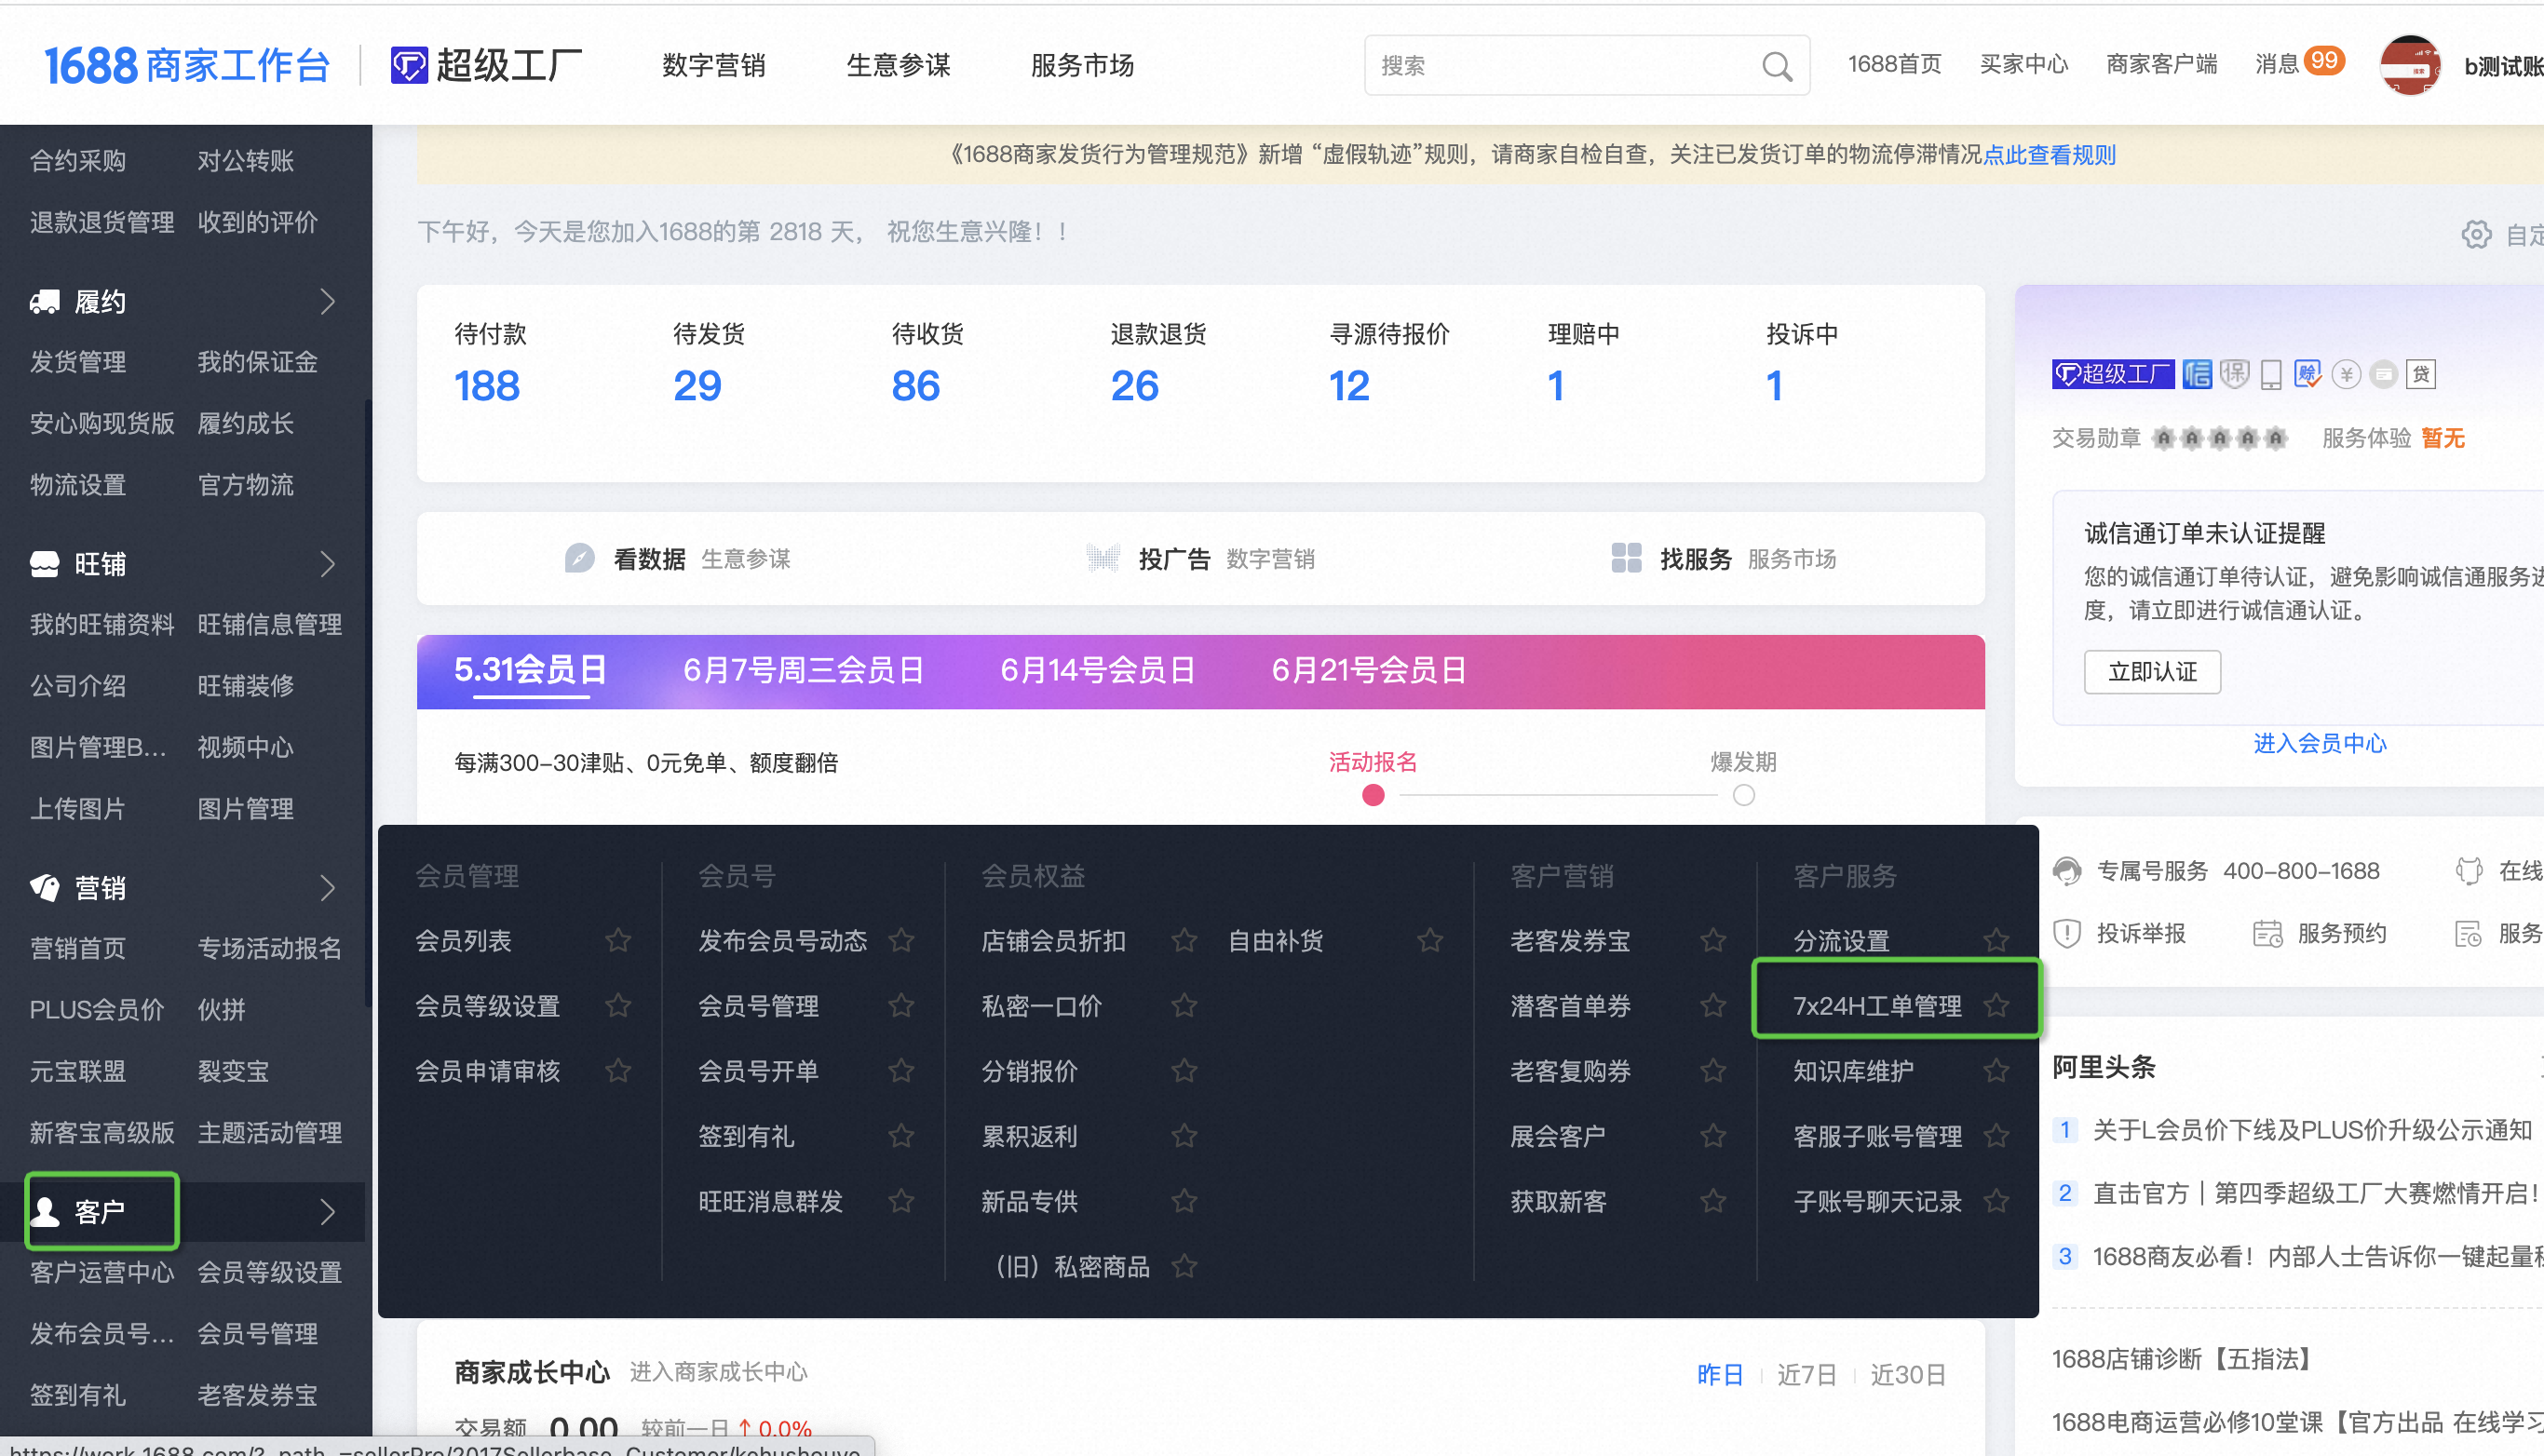Click the 履约 truck icon

click(x=44, y=302)
